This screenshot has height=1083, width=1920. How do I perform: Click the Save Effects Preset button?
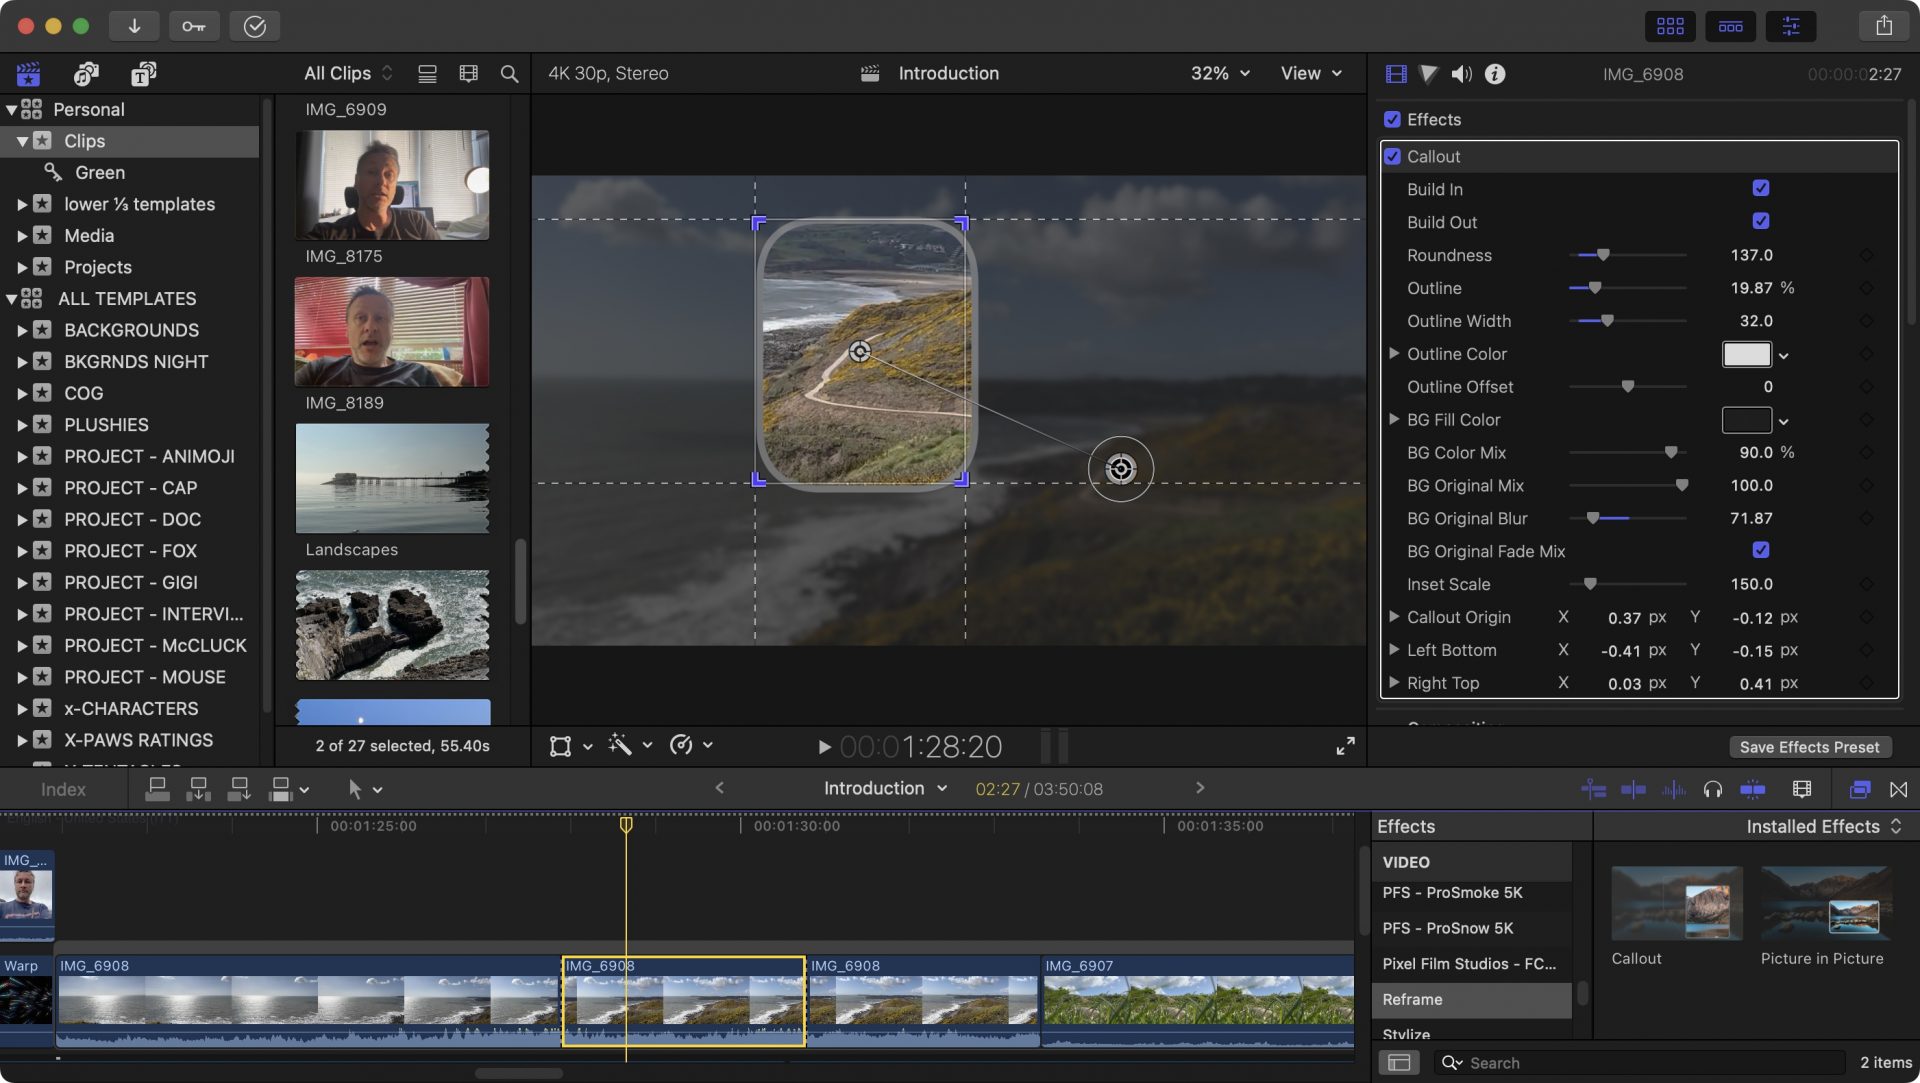pyautogui.click(x=1808, y=746)
